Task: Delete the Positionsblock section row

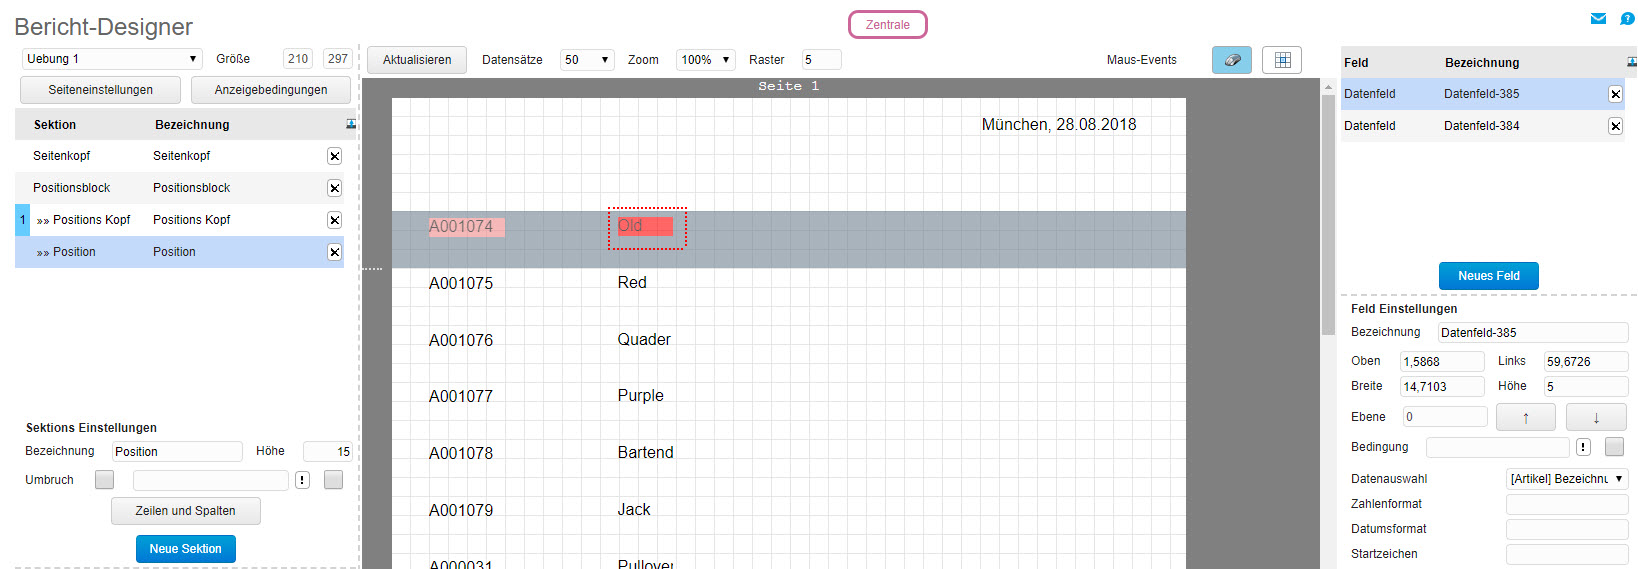Action: click(x=334, y=188)
